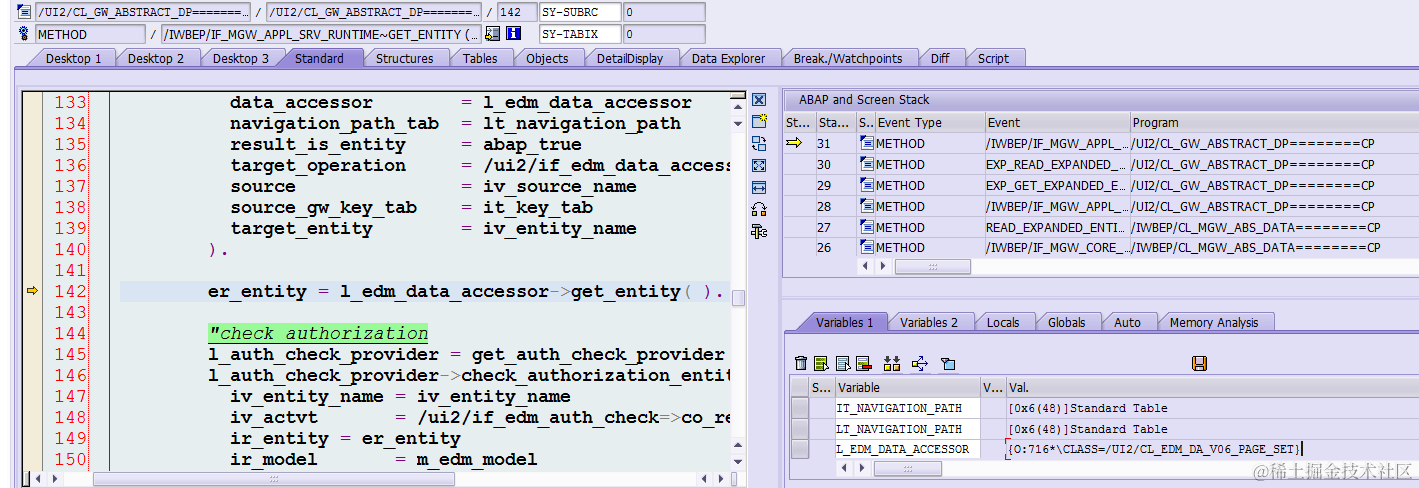The width and height of the screenshot is (1419, 488).
Task: Select the row selector for LT_NAVIGATION_PATH
Action: [x=799, y=429]
